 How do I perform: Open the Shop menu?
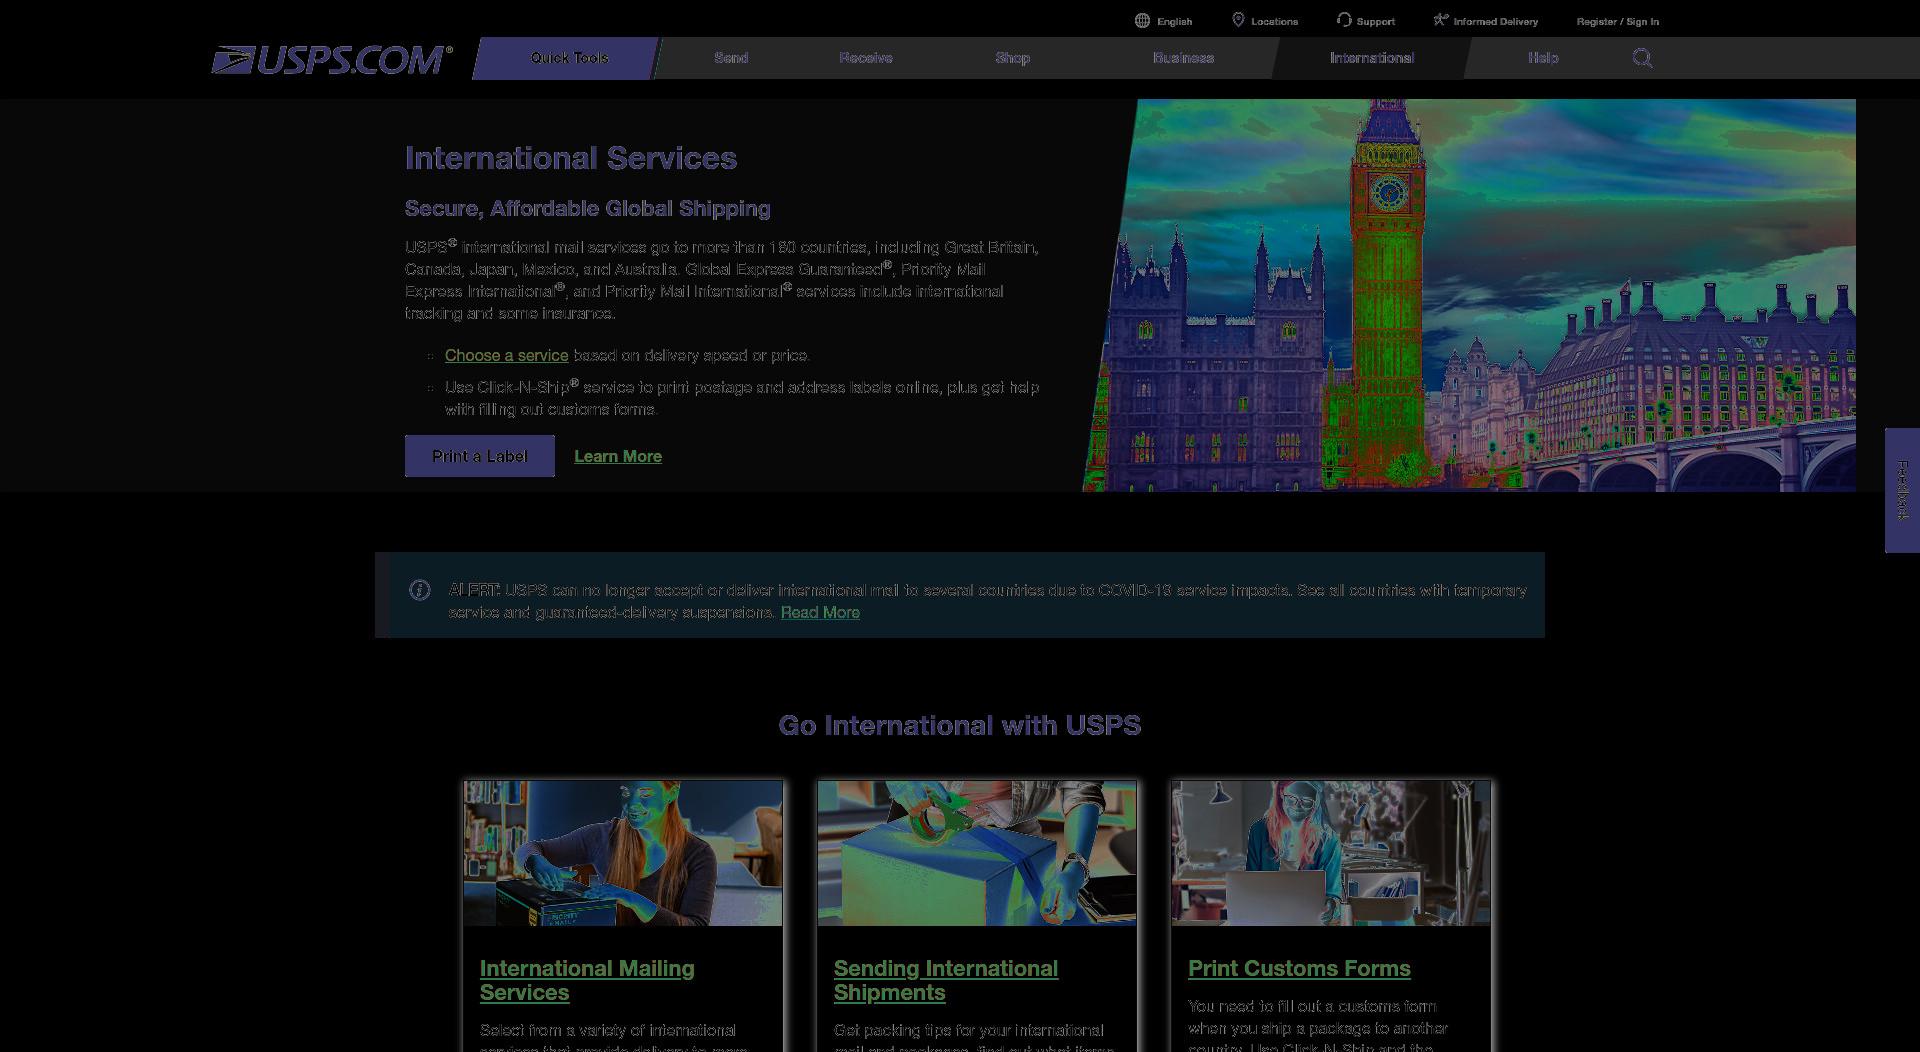[1012, 58]
